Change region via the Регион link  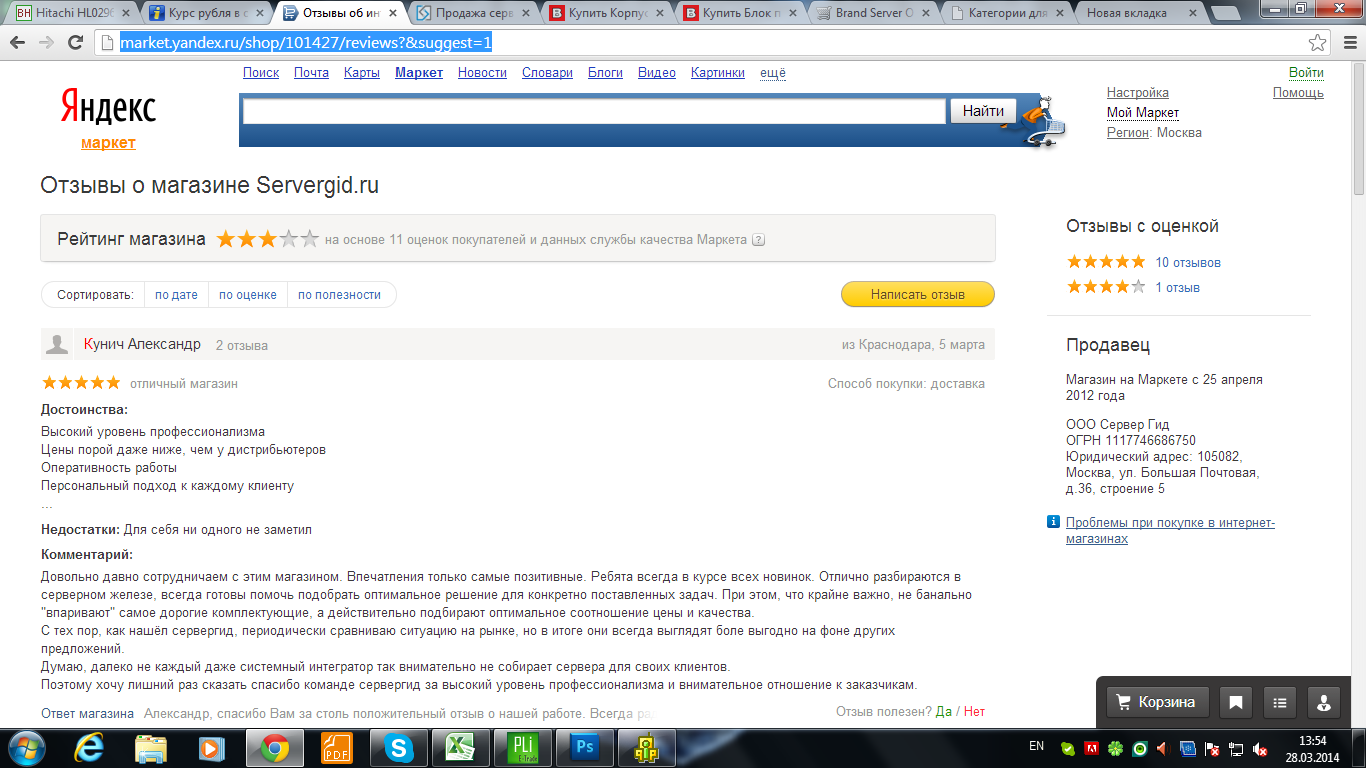(x=1127, y=133)
